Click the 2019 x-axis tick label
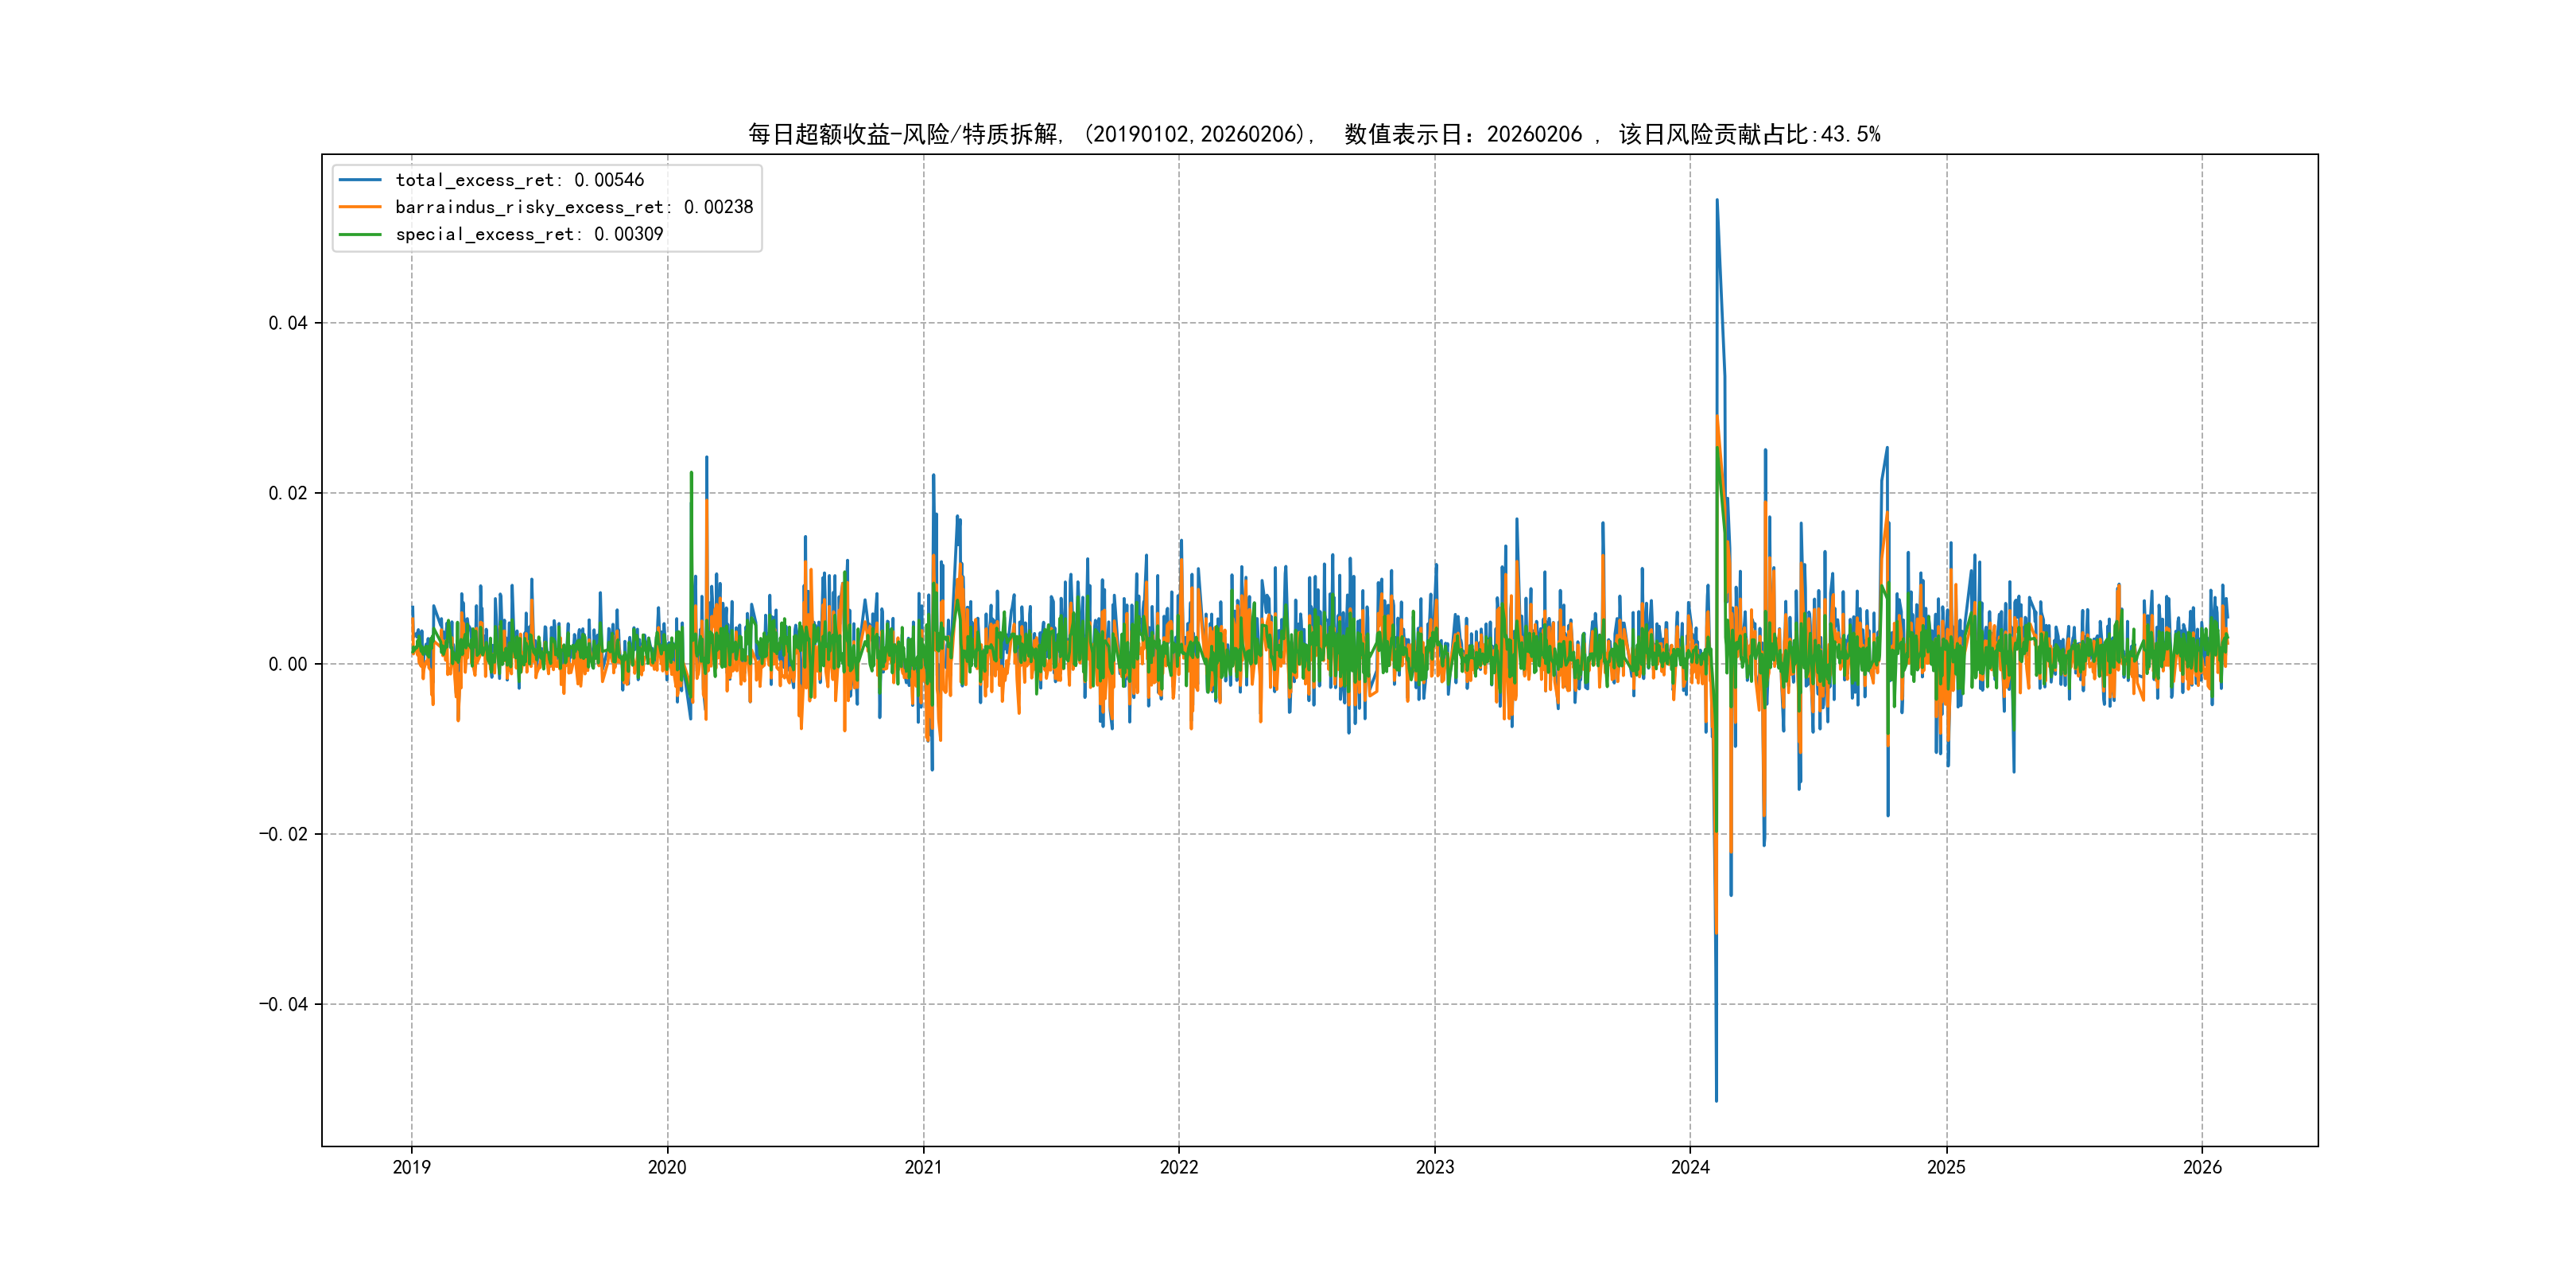Screen dimensions: 2576x1288 coord(411,1167)
